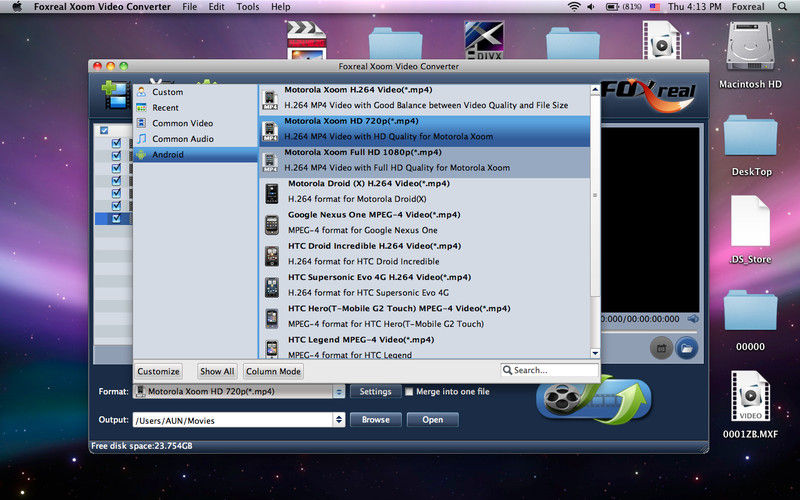Select the Recent category icon
Image resolution: width=800 pixels, height=500 pixels.
[x=142, y=108]
